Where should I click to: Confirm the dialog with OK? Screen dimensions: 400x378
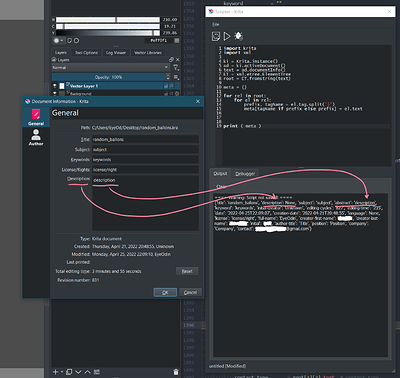point(165,292)
